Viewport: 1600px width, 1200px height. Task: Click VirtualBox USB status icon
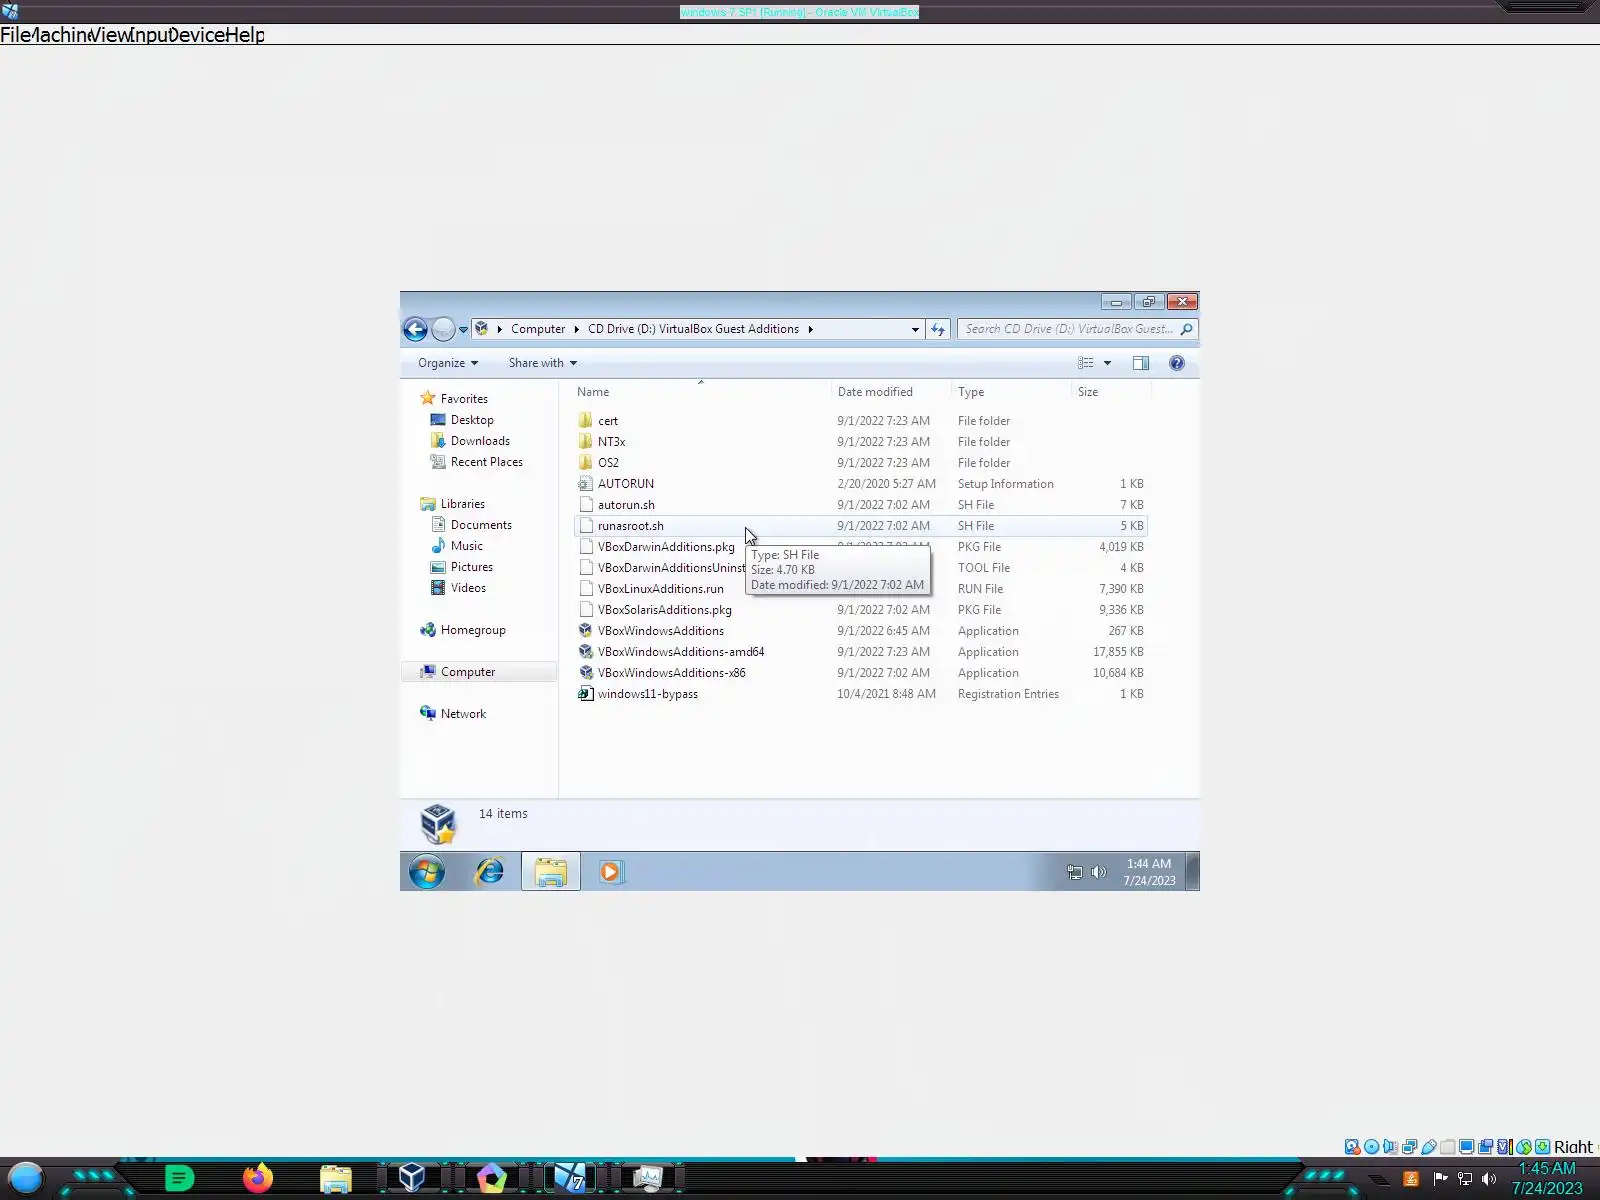(1429, 1147)
